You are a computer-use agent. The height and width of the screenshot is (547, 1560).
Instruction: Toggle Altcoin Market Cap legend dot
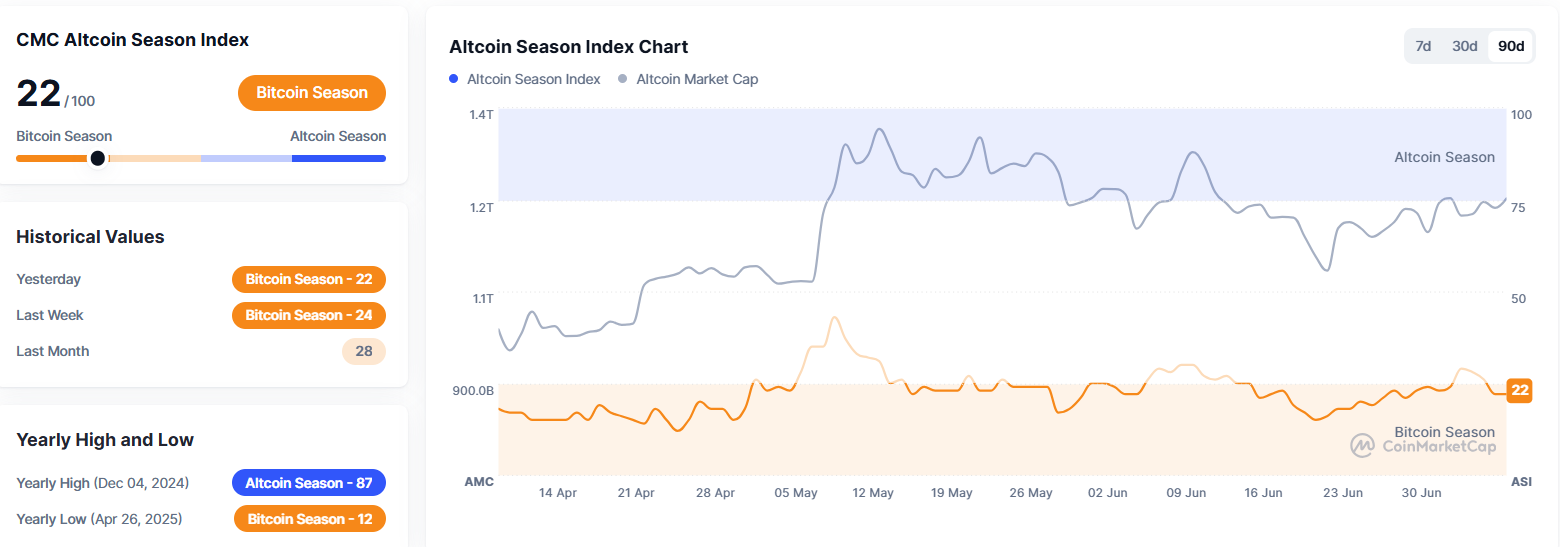pyautogui.click(x=623, y=79)
